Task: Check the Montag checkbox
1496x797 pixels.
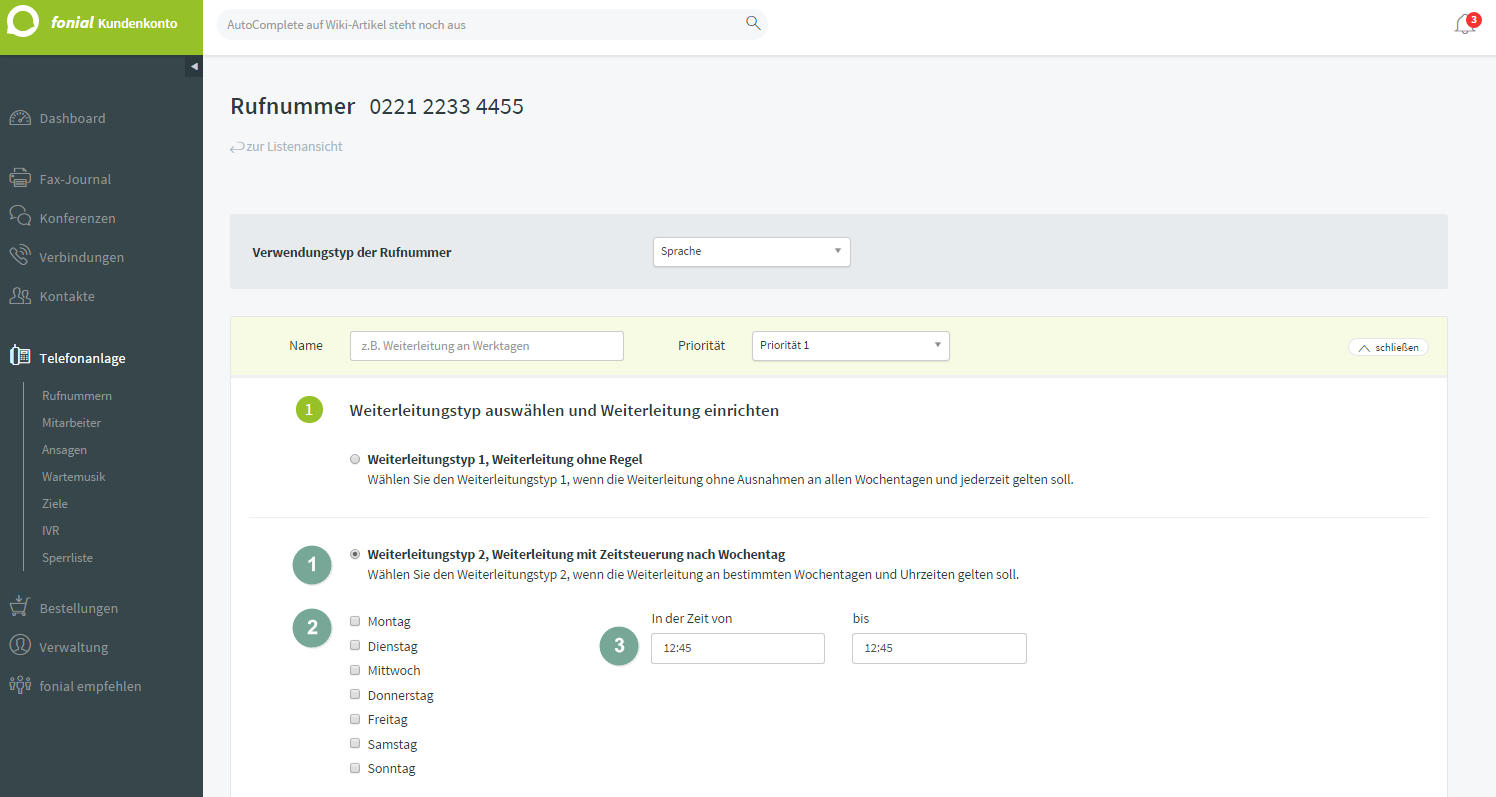Action: coord(355,621)
